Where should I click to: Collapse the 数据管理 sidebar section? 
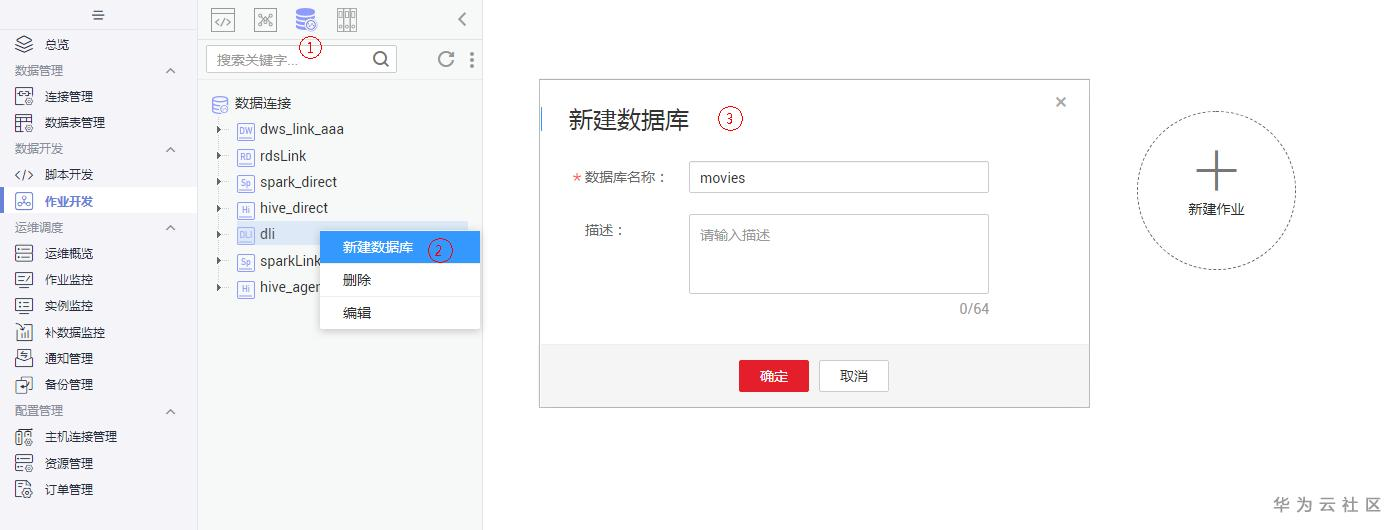[170, 71]
